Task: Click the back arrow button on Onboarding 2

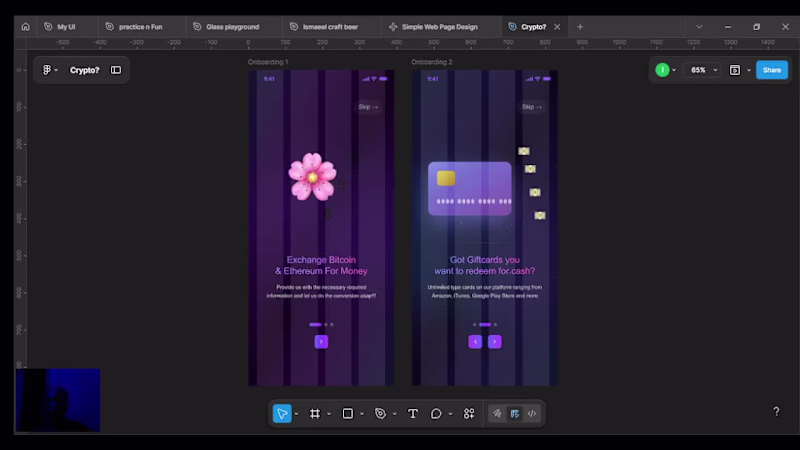Action: click(x=475, y=341)
